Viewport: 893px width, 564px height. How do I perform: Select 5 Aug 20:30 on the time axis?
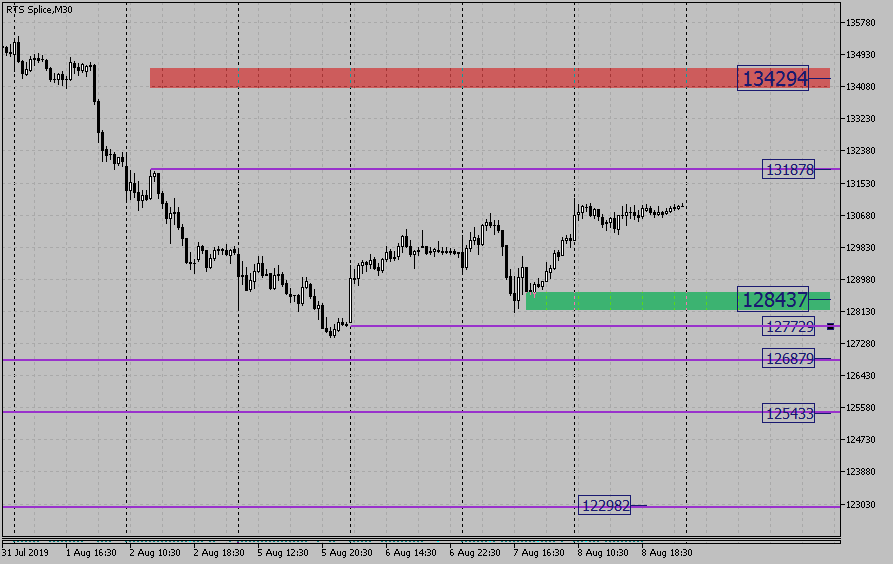[349, 551]
